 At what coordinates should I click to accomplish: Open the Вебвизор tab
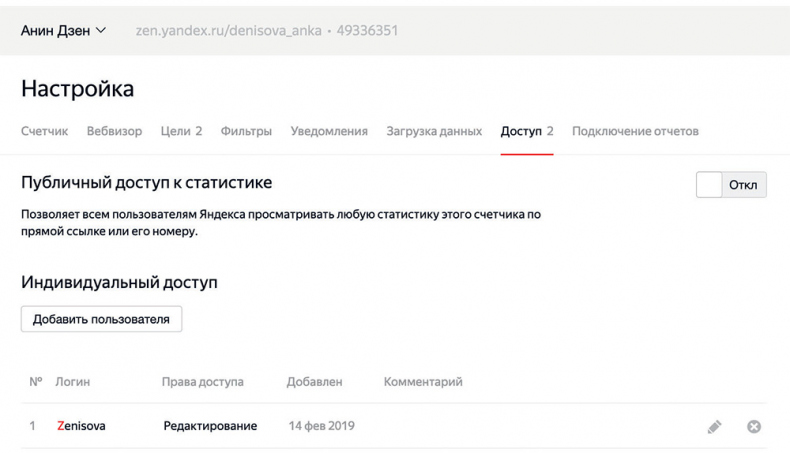(114, 131)
